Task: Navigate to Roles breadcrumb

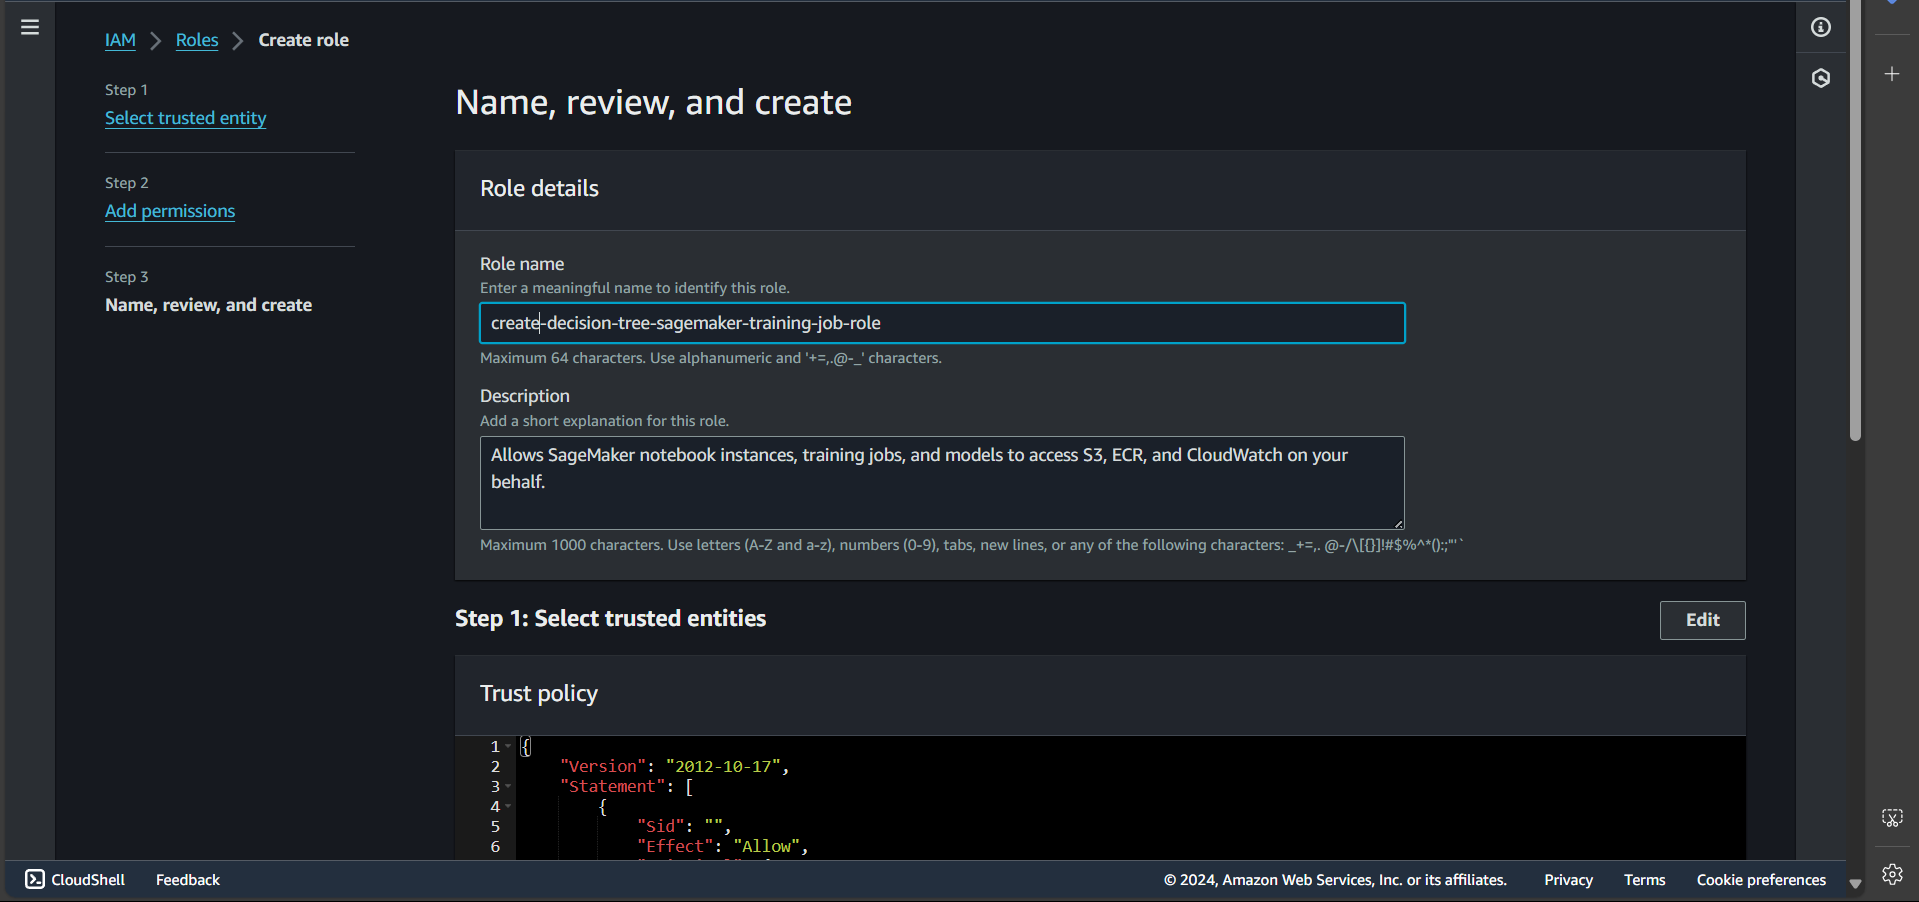Action: coord(197,40)
